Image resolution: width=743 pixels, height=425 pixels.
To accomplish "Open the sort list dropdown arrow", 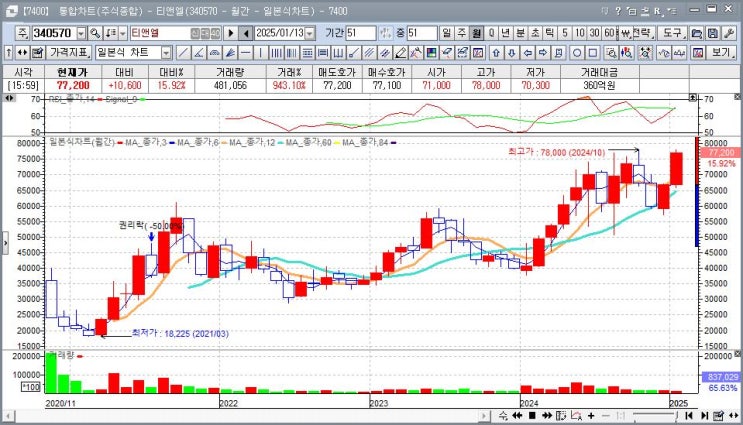I will [x=123, y=33].
